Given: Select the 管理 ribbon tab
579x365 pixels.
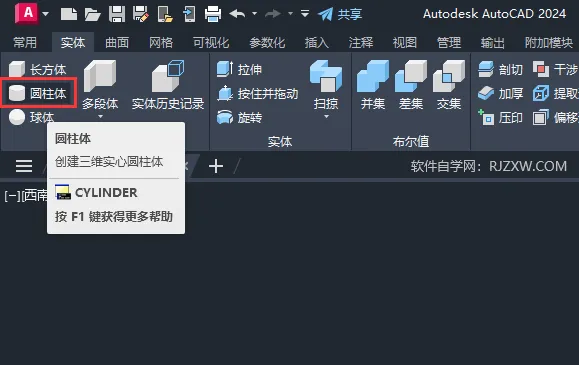Looking at the screenshot, I should pos(449,42).
